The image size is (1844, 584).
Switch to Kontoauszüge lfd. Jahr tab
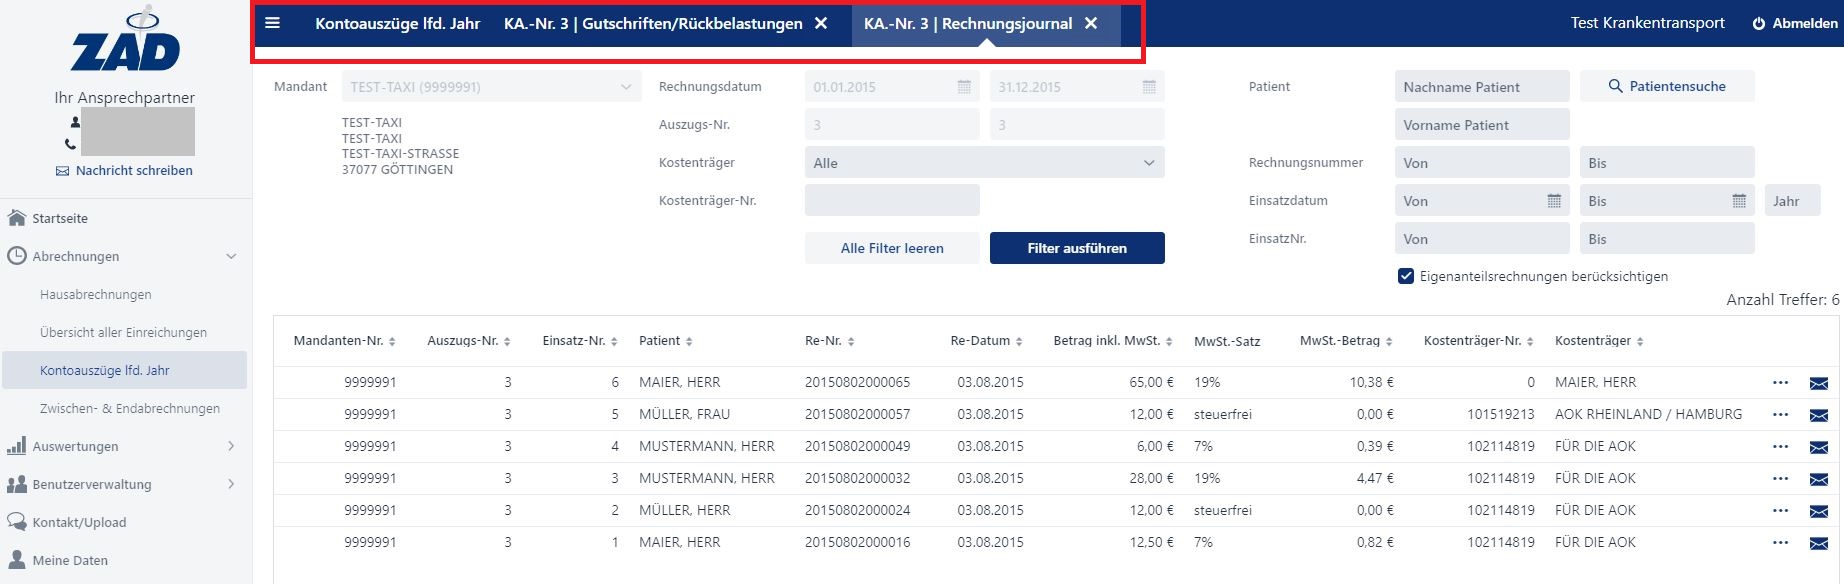397,23
